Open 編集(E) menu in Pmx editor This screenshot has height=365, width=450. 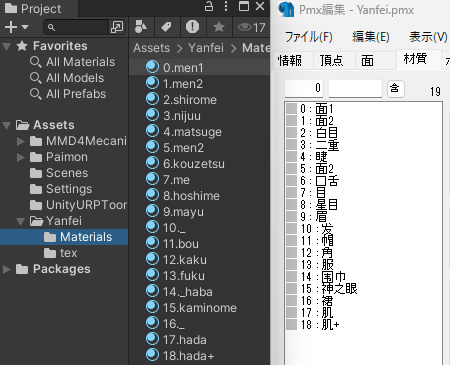371,37
